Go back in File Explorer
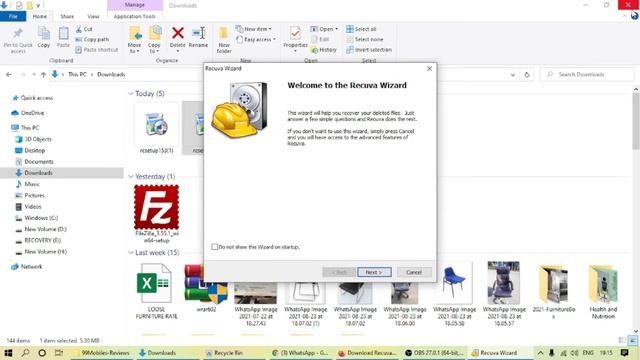The width and height of the screenshot is (640, 360). coord(9,75)
